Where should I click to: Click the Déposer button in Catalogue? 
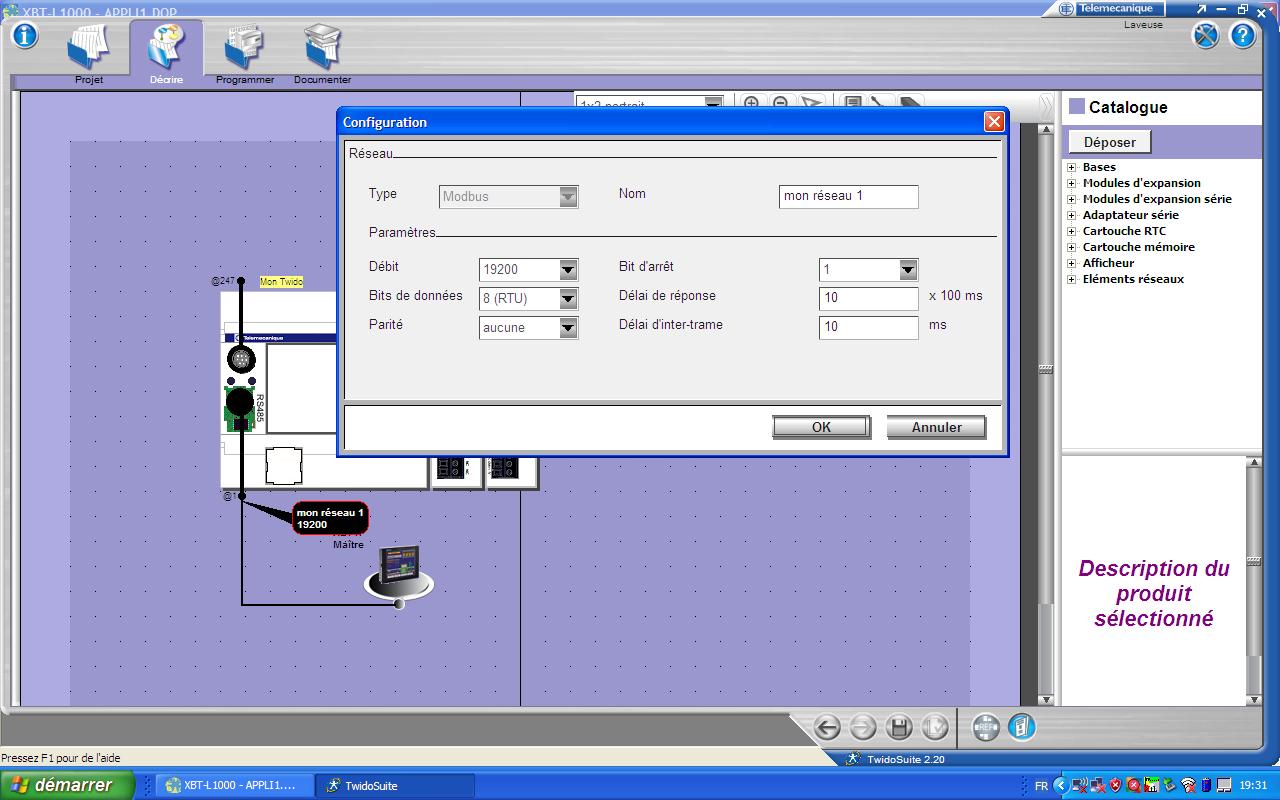pos(1109,142)
